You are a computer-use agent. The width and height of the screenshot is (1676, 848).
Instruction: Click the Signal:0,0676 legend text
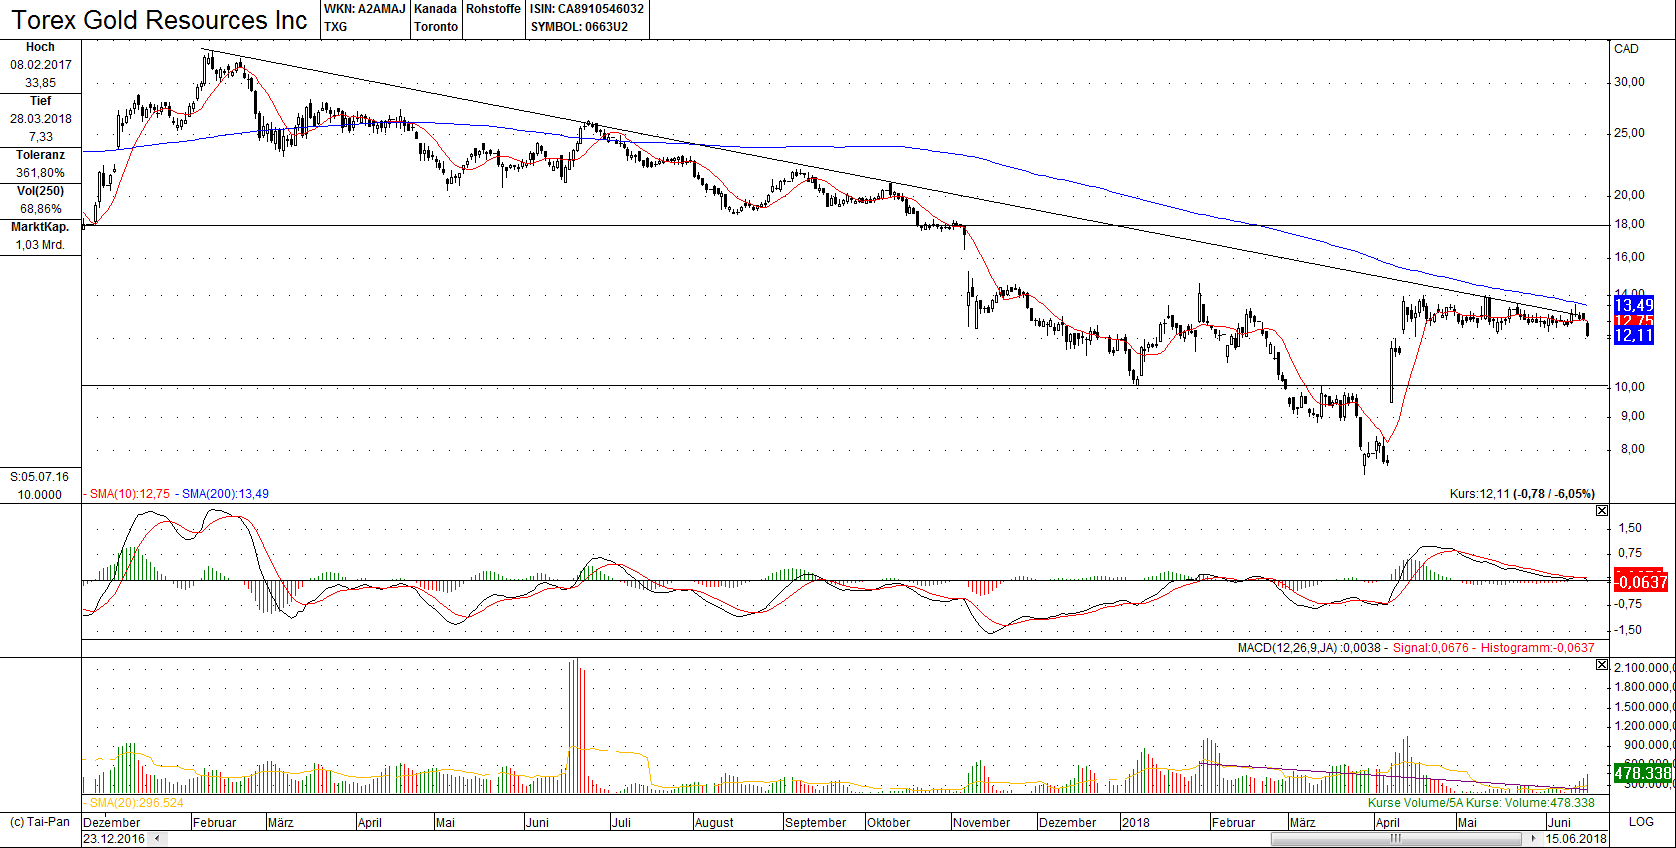[1431, 648]
